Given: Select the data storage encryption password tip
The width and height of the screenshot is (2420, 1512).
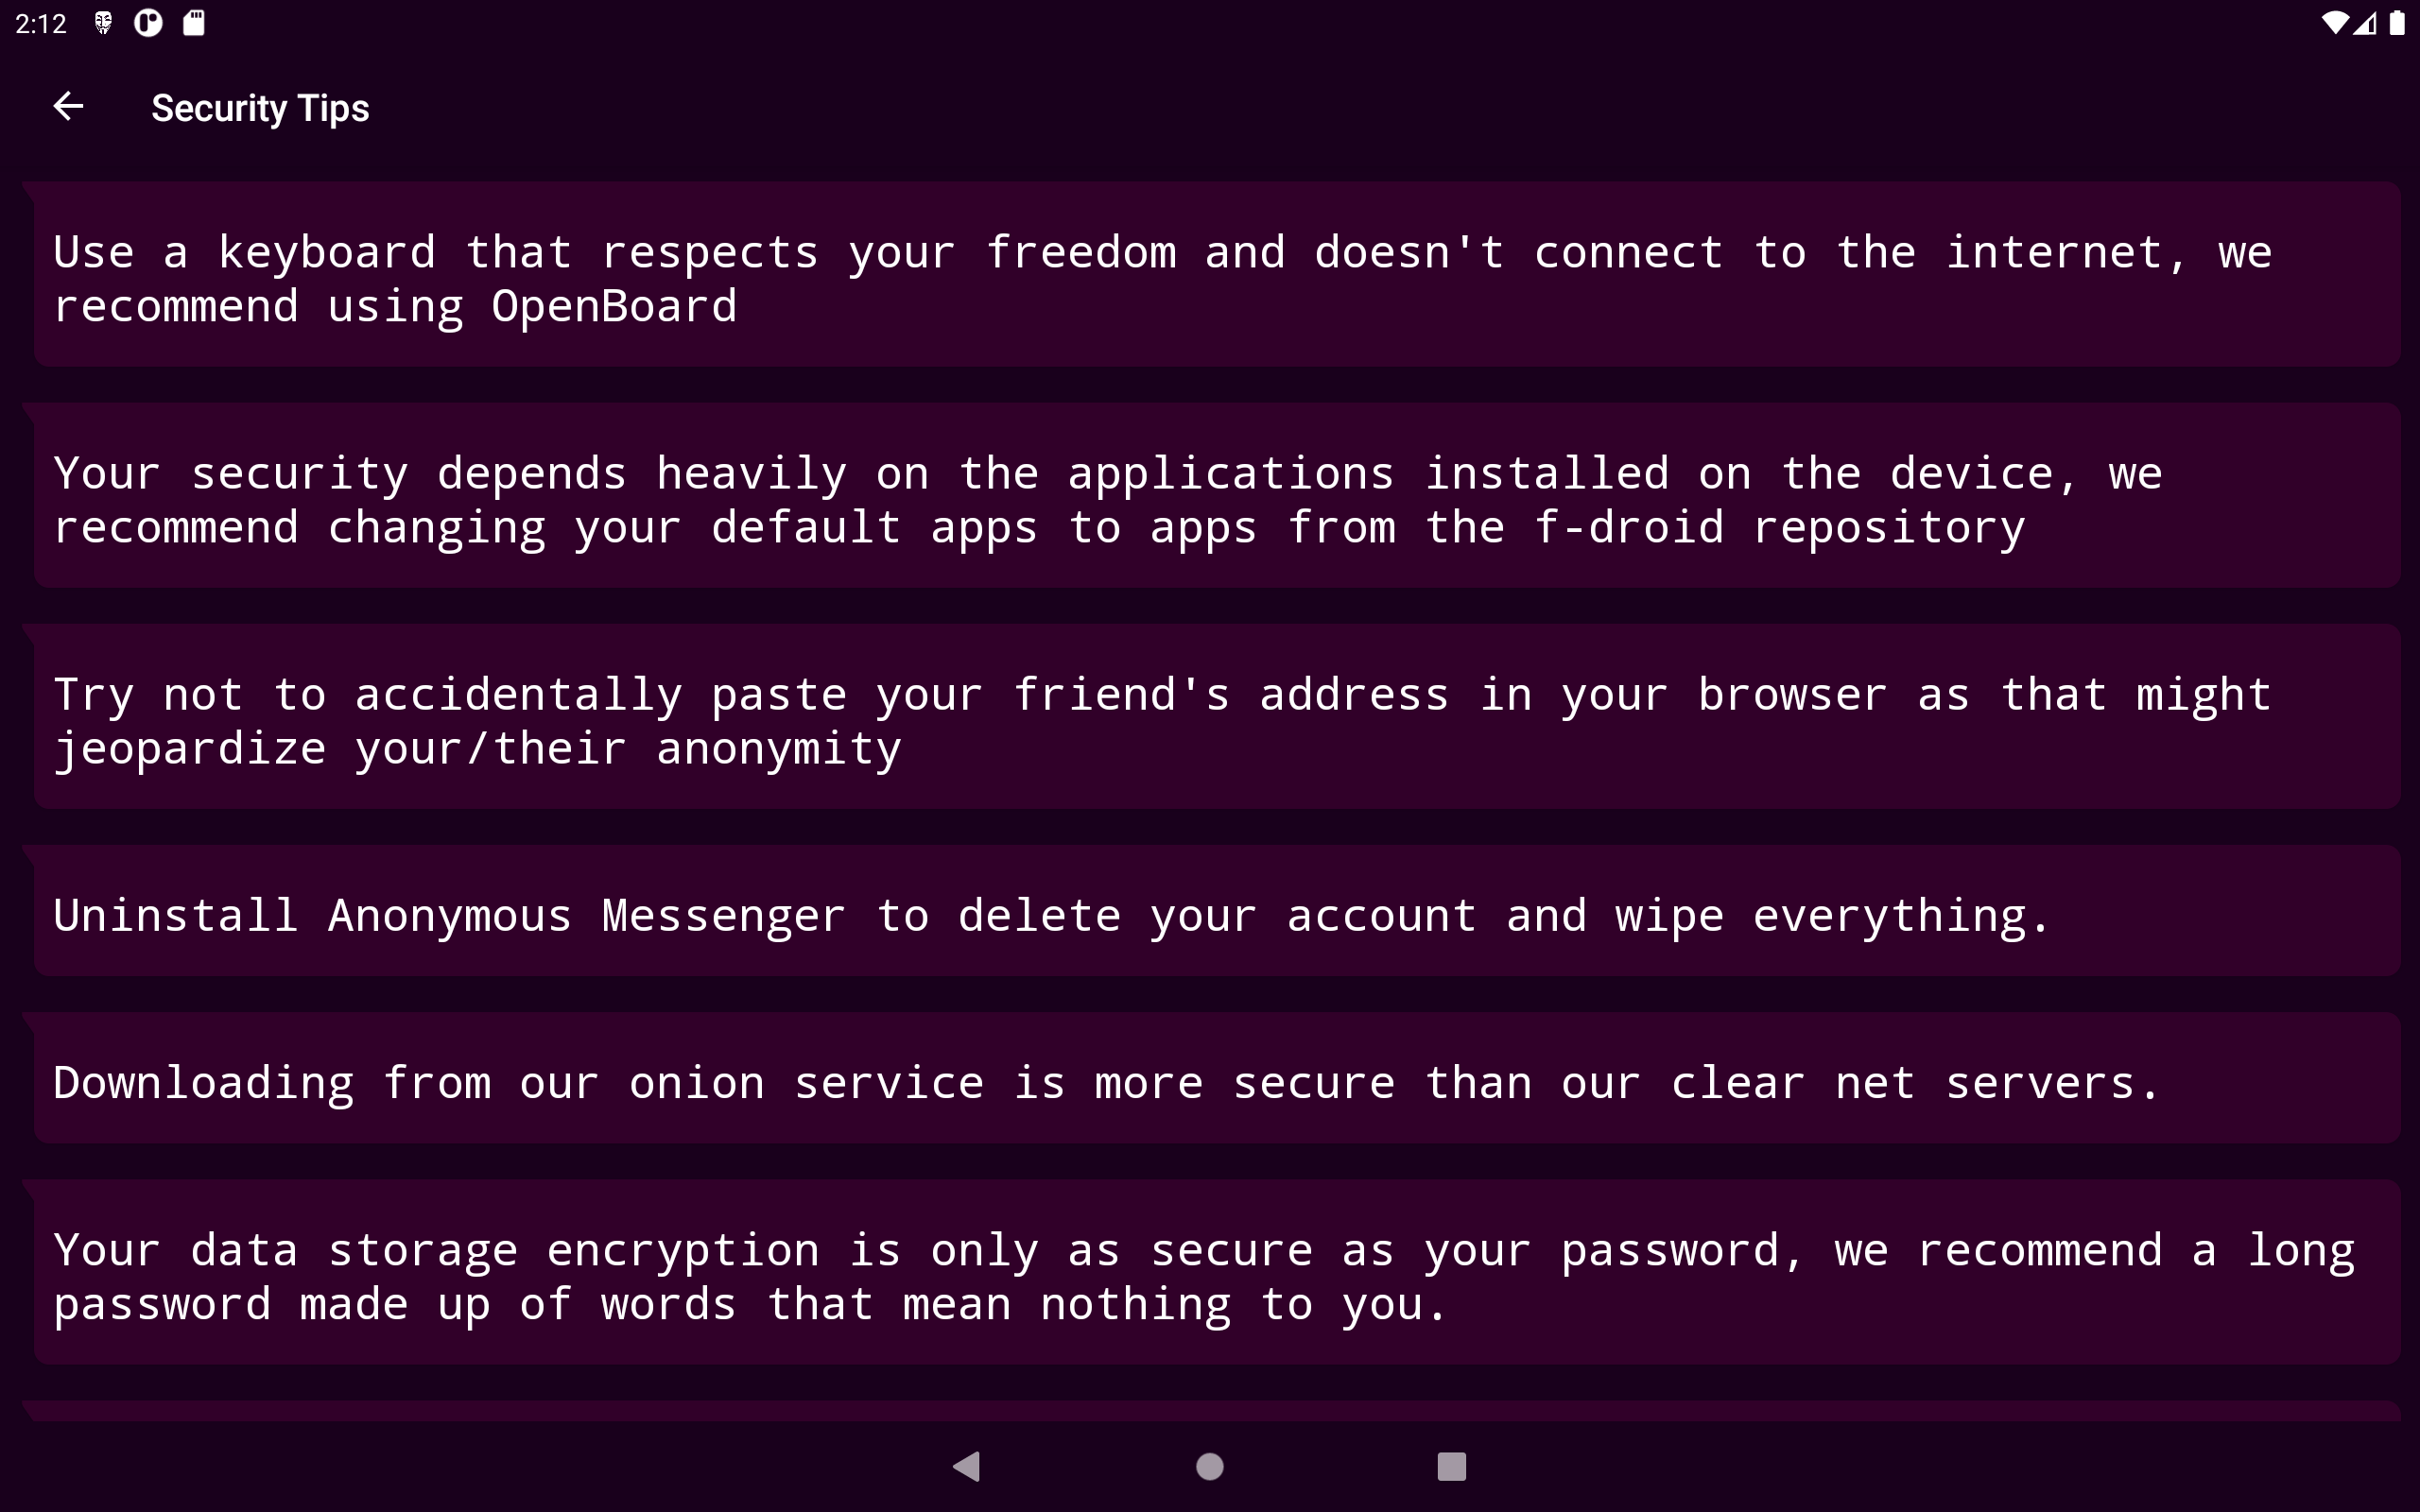Looking at the screenshot, I should 1216,1272.
